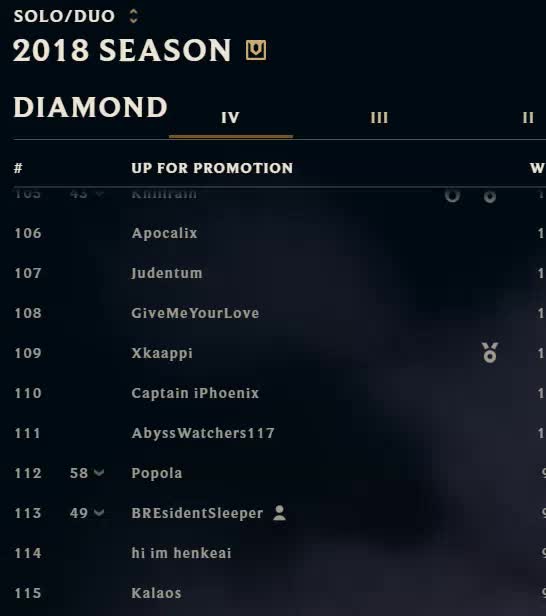Select player Apocalix in the ladder
The height and width of the screenshot is (616, 546).
click(164, 233)
